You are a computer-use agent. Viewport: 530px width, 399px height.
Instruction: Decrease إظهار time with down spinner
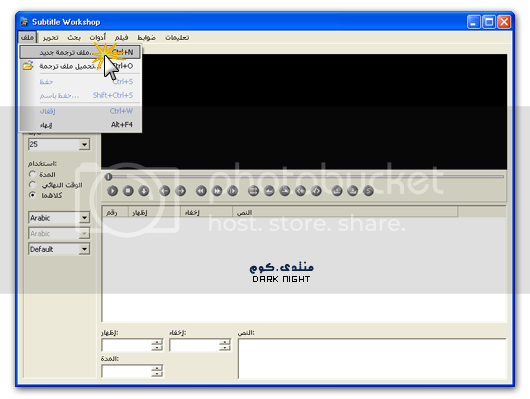click(x=157, y=348)
